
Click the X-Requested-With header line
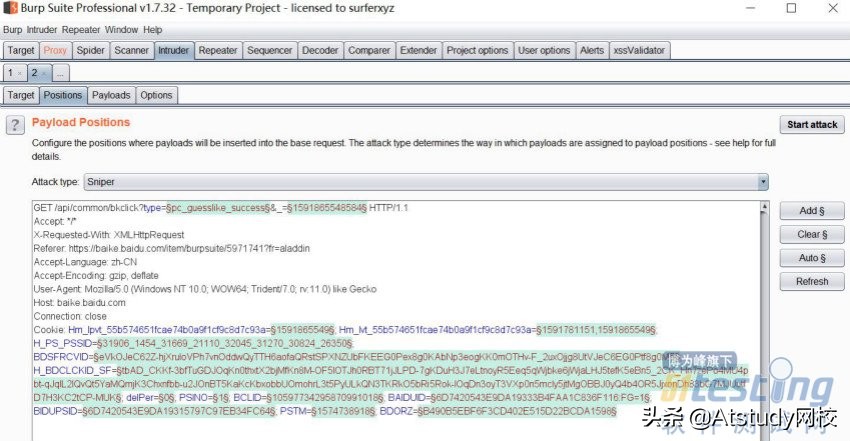109,235
